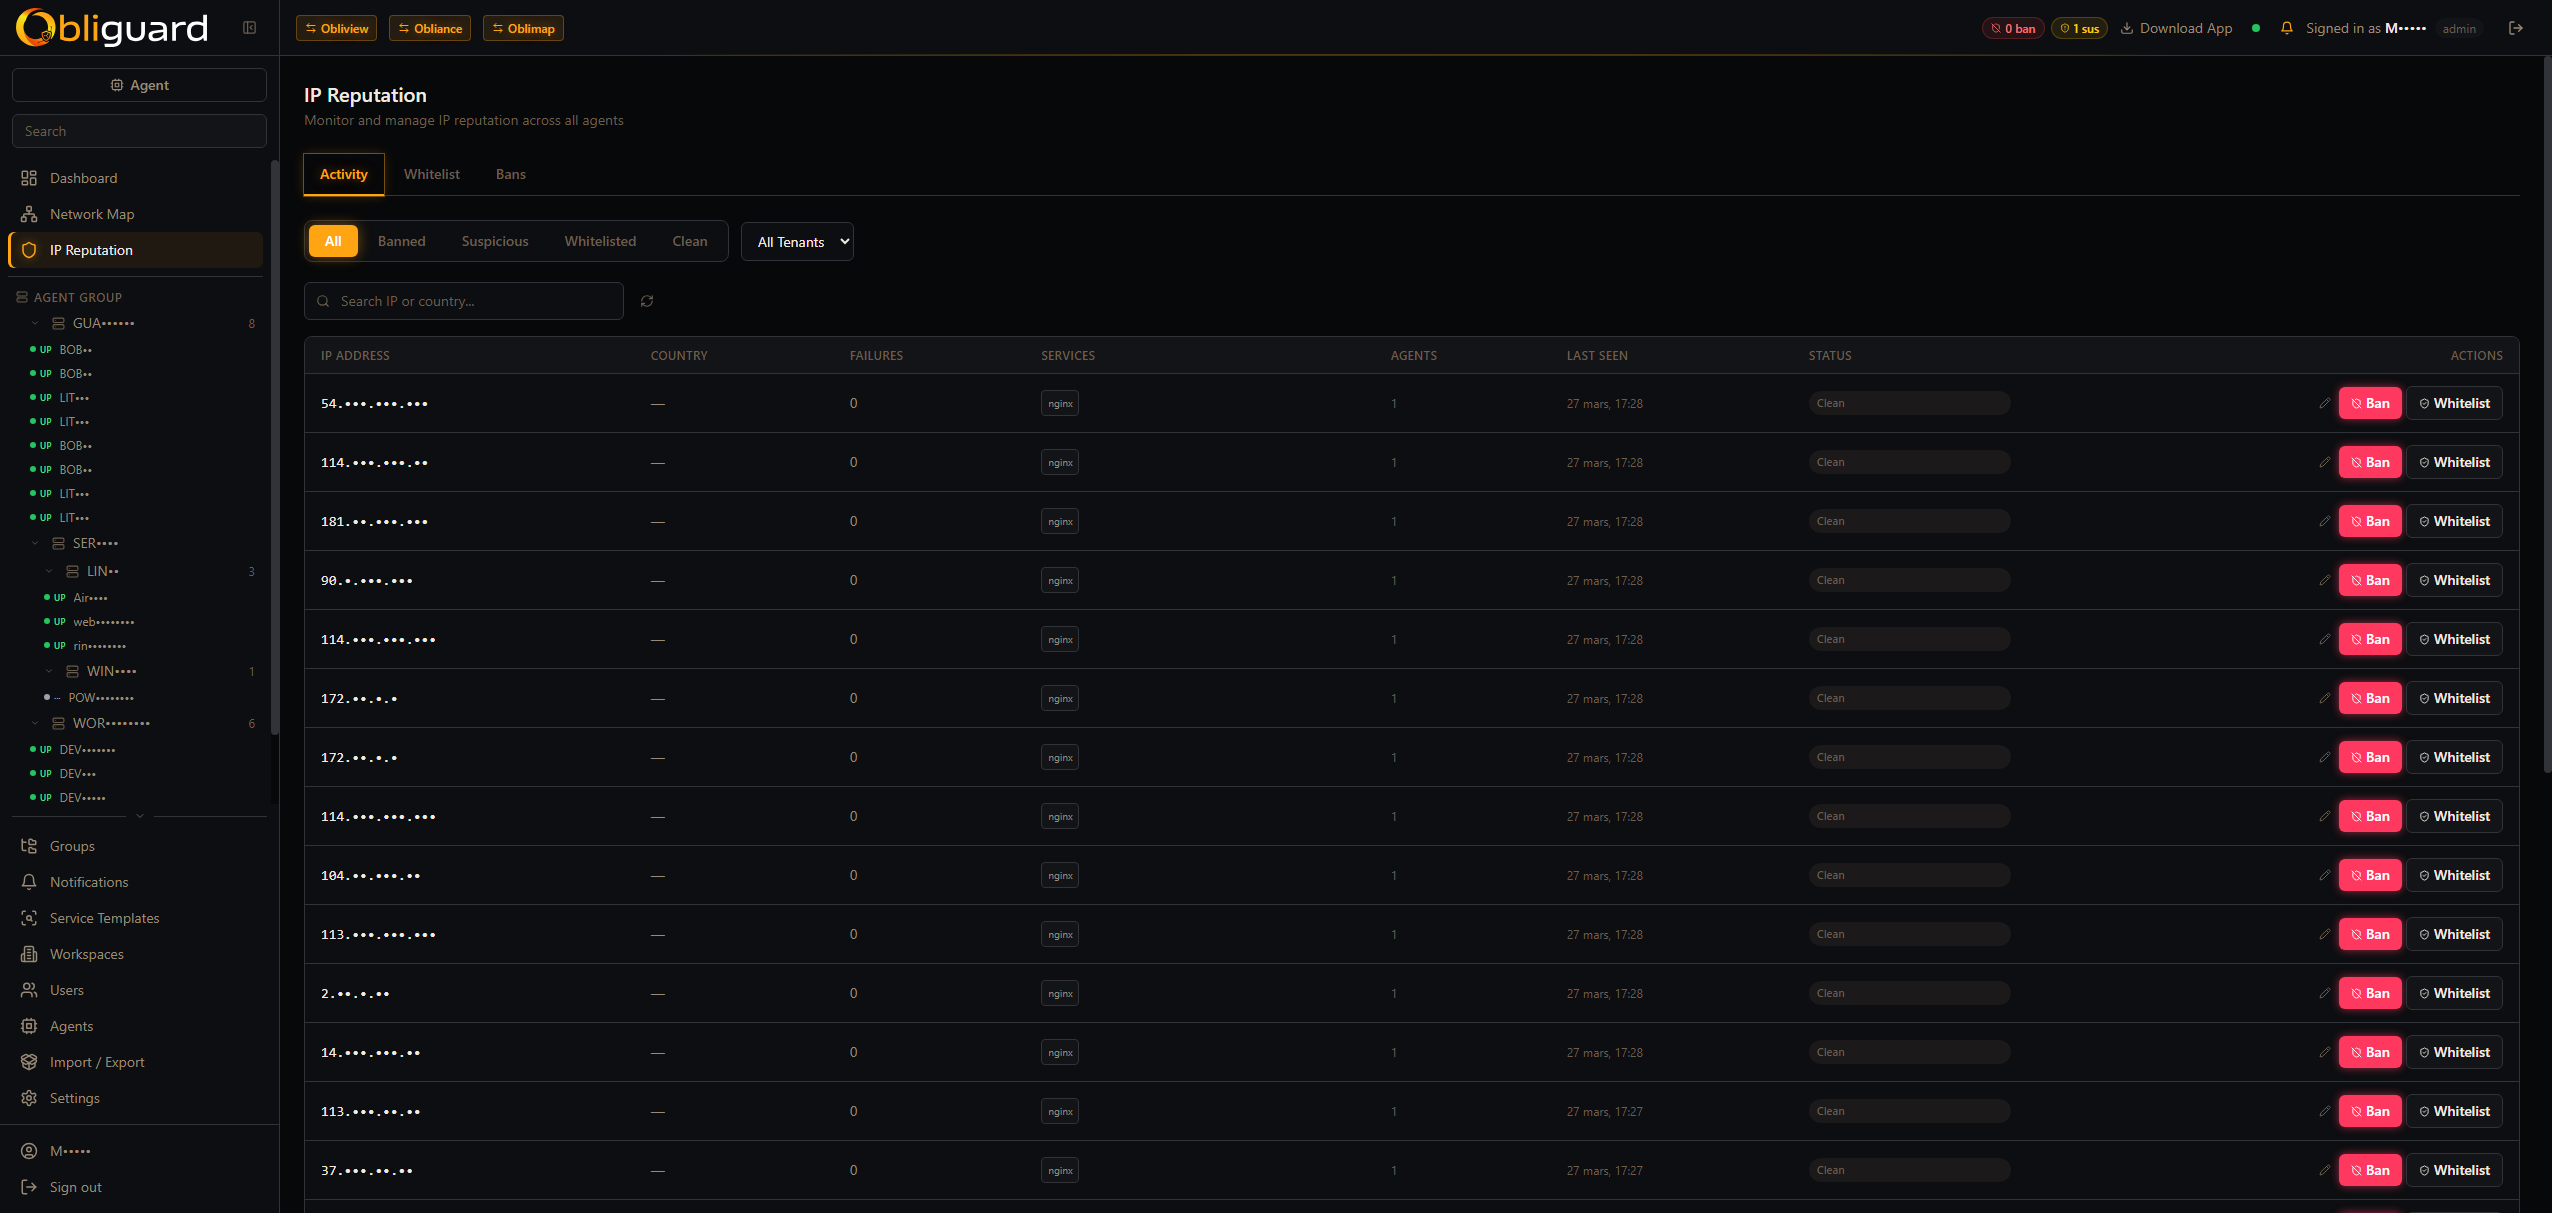Open Network Map from the sidebar
The image size is (2552, 1213).
[91, 213]
